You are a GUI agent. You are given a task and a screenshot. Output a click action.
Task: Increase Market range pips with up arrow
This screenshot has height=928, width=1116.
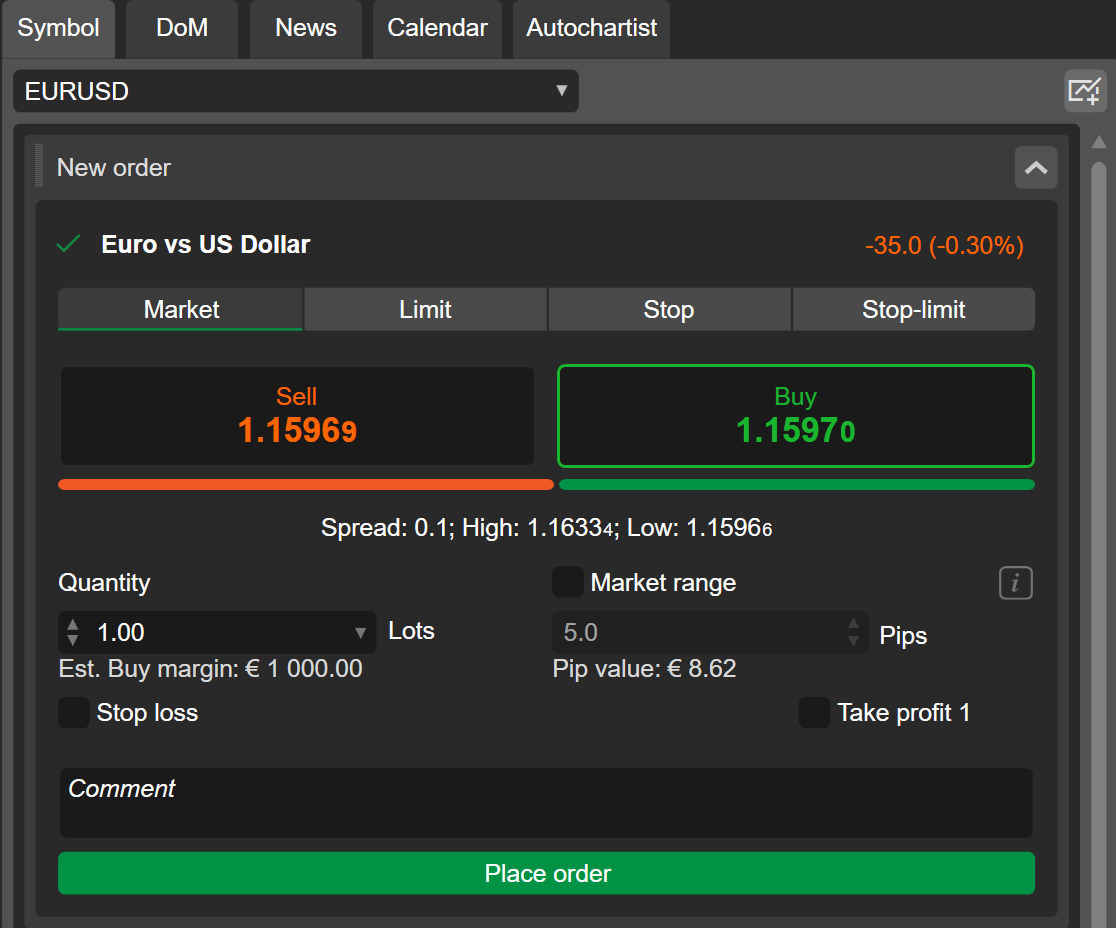(853, 624)
